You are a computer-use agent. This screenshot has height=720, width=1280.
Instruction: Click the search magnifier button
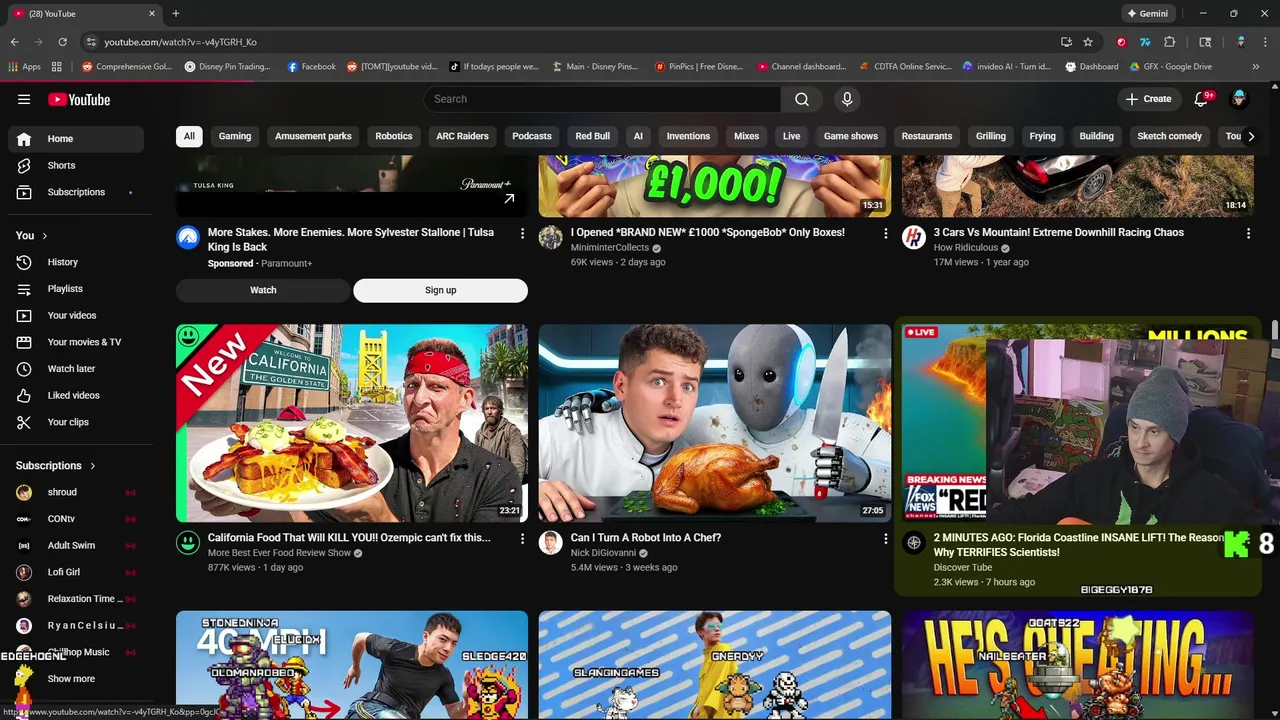point(802,99)
